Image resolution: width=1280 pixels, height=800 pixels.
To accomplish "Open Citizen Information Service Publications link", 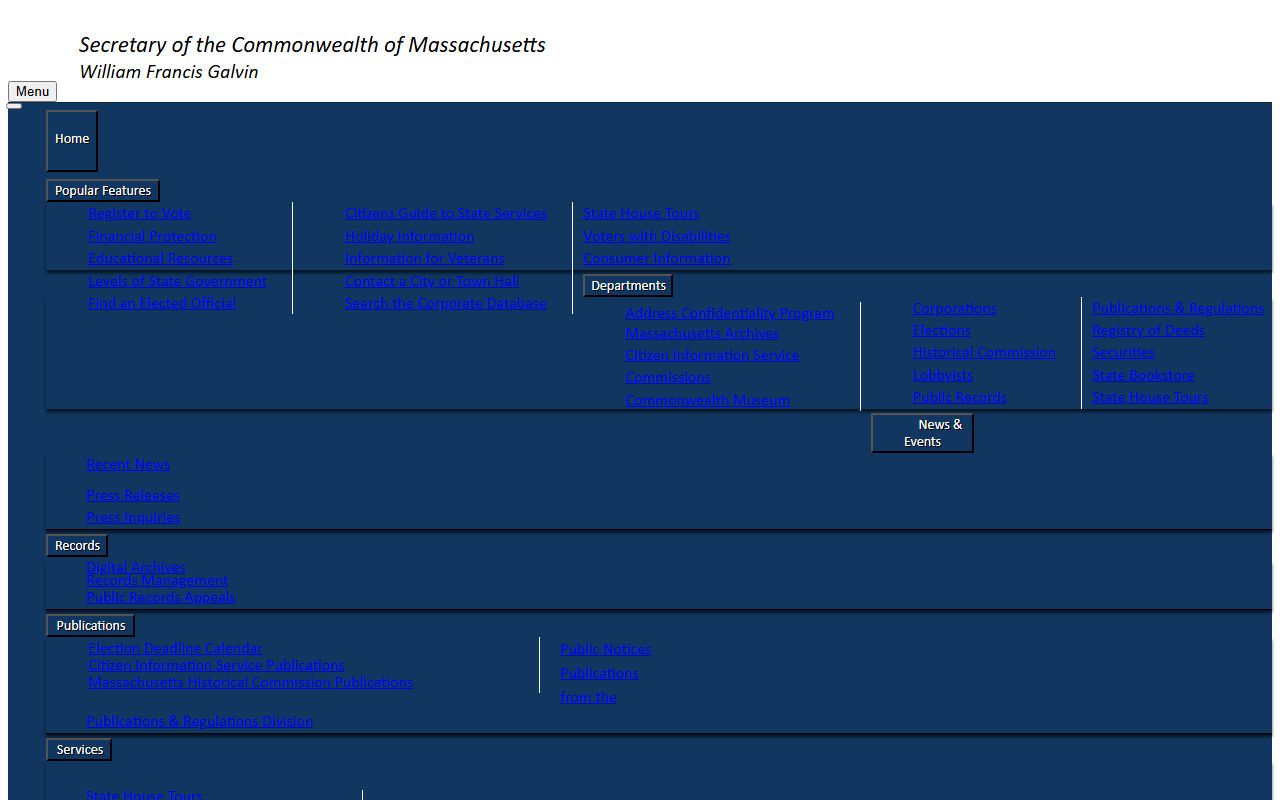I will 216,665.
